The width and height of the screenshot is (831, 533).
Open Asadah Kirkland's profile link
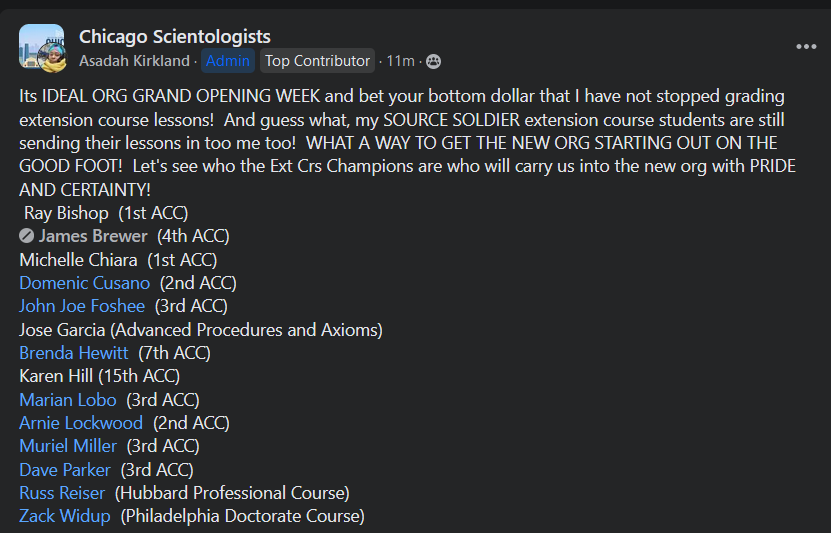pos(134,61)
